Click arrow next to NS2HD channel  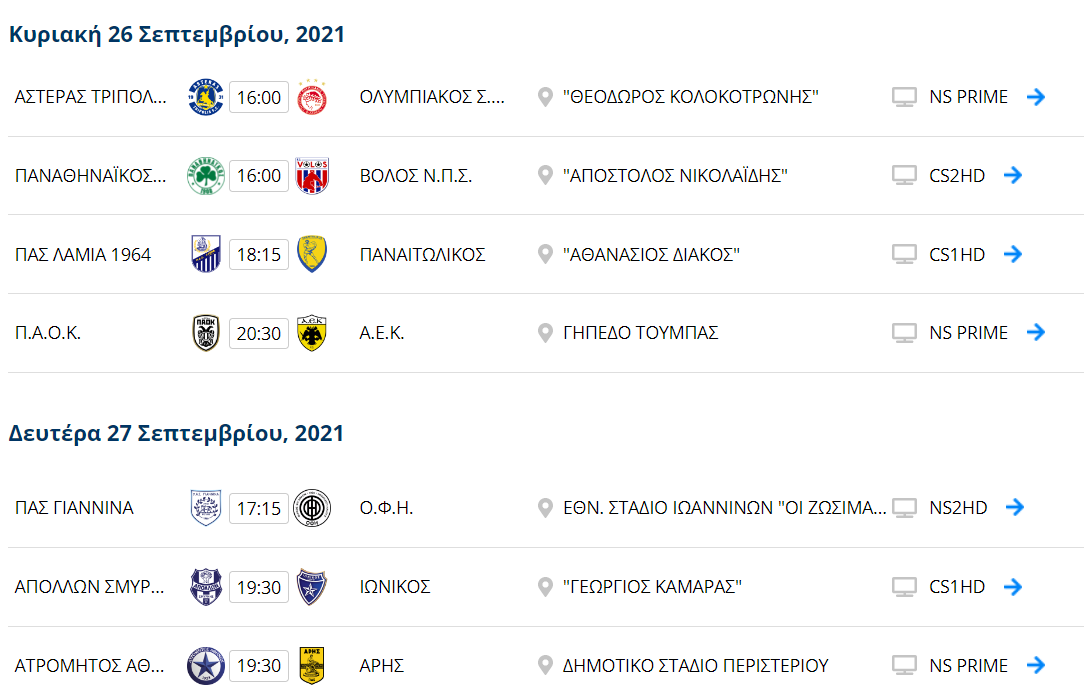click(x=1015, y=508)
